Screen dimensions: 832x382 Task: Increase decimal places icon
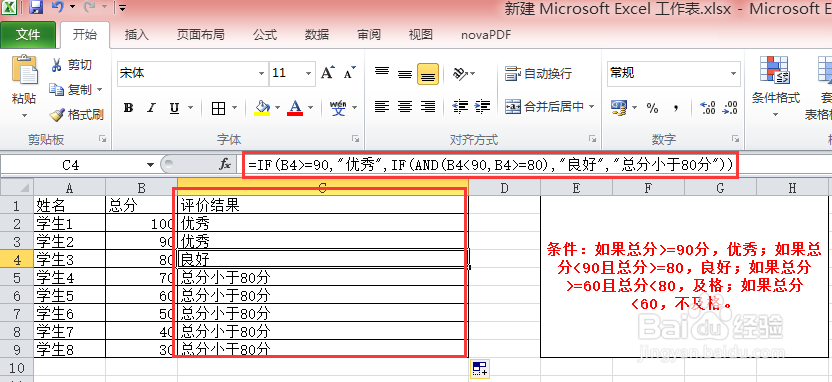tap(708, 108)
